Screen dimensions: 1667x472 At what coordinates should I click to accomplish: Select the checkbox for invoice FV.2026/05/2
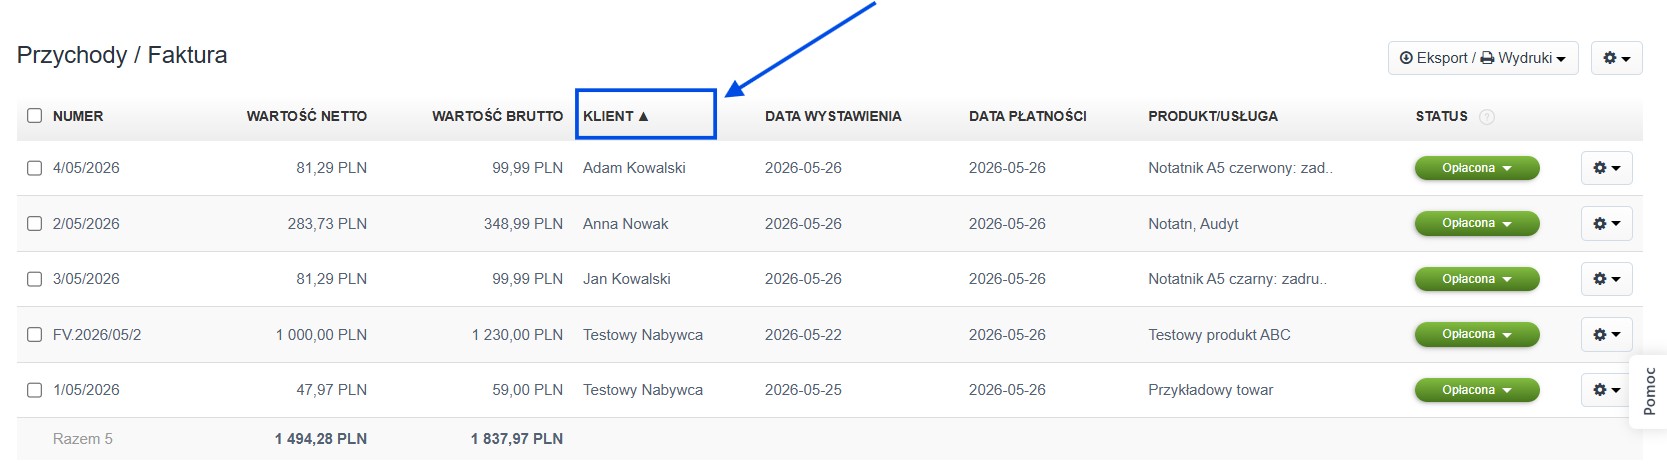pos(34,335)
